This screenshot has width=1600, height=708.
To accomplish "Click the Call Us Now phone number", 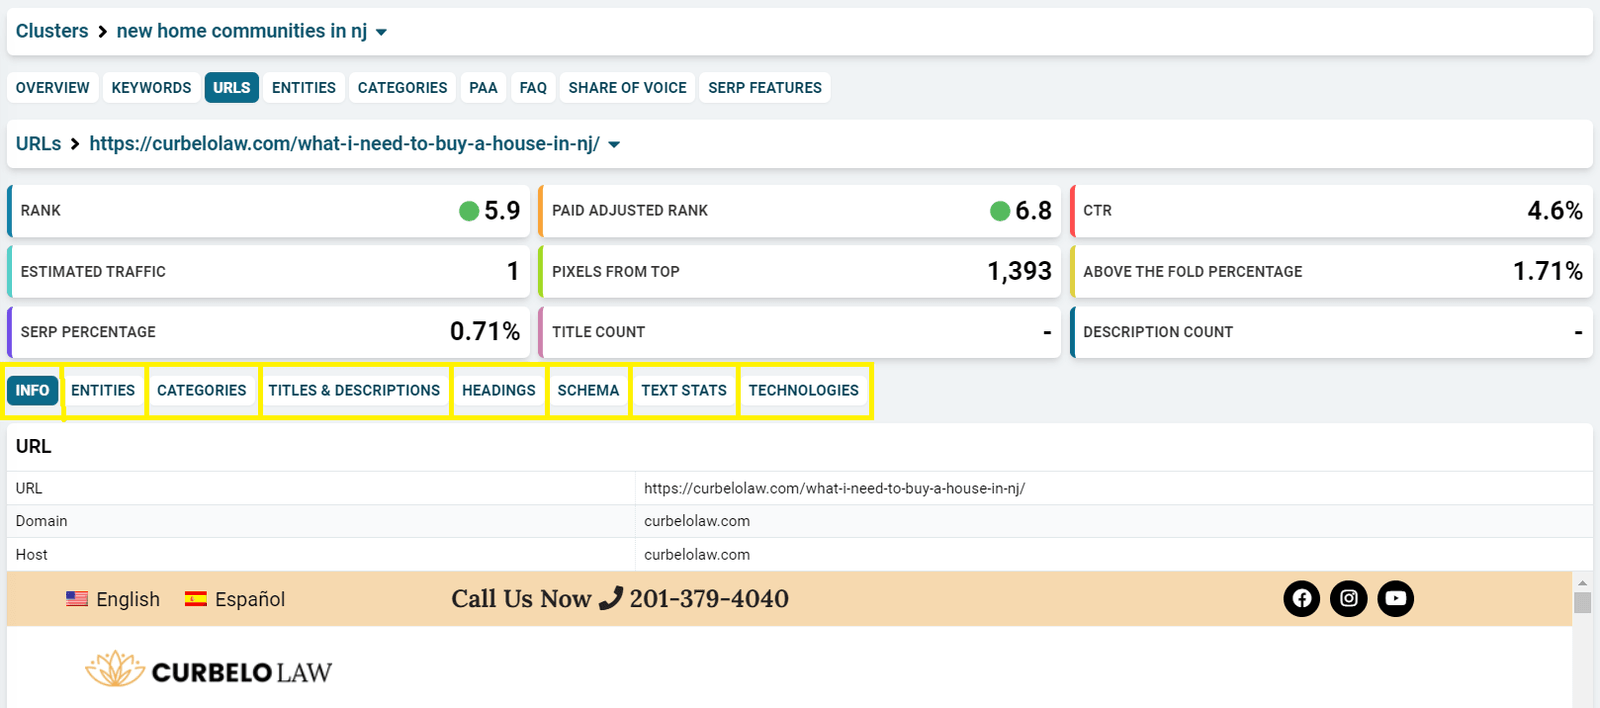I will (x=620, y=598).
